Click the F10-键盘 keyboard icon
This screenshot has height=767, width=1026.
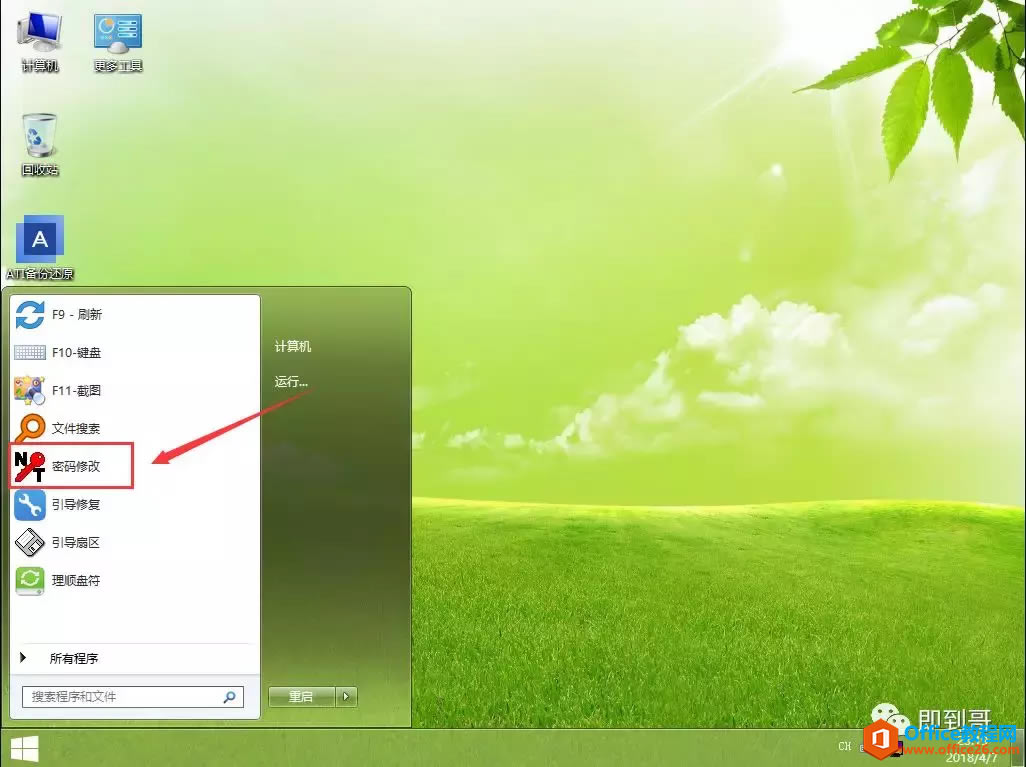coord(29,353)
